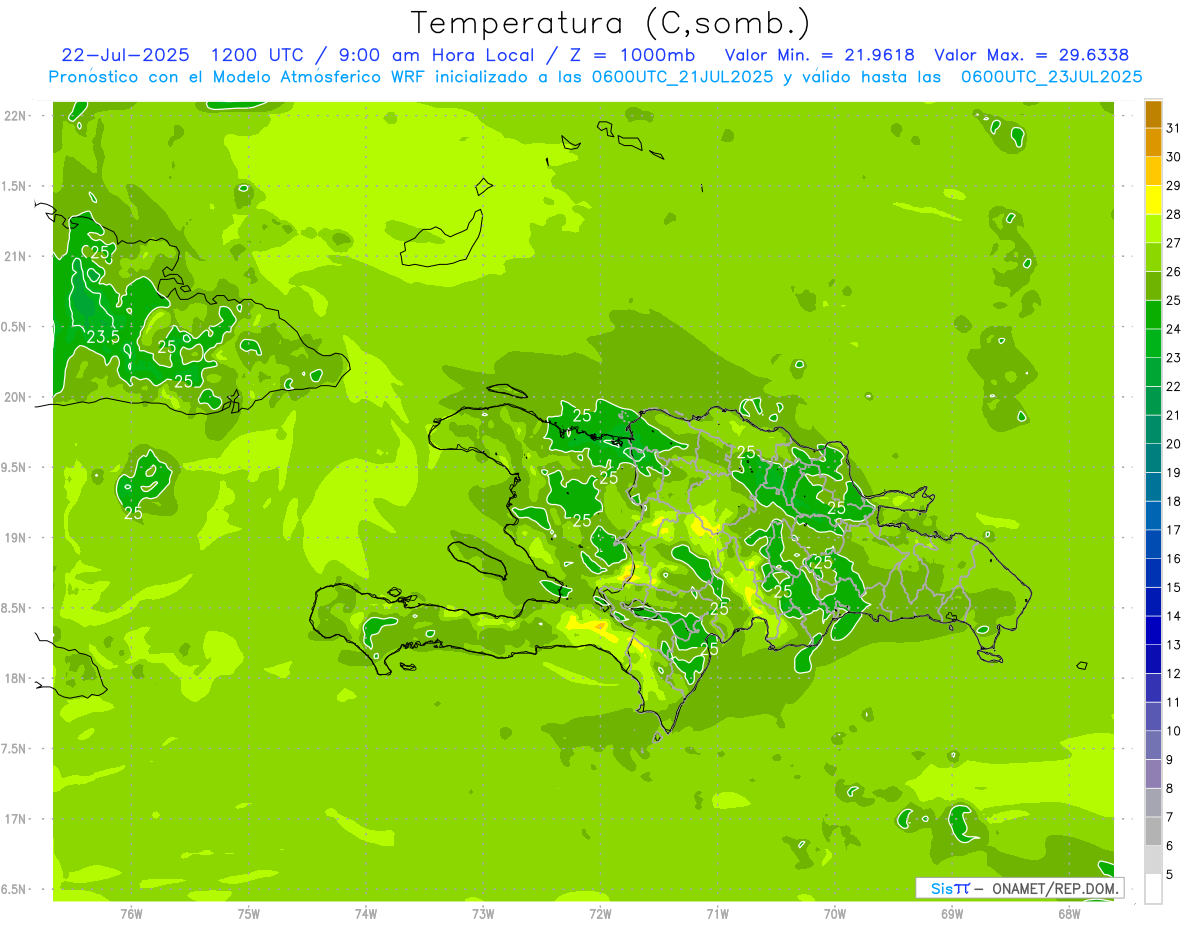Click the '26' value on the color scale
Screen dimensions: 1200x927
(x=1174, y=272)
